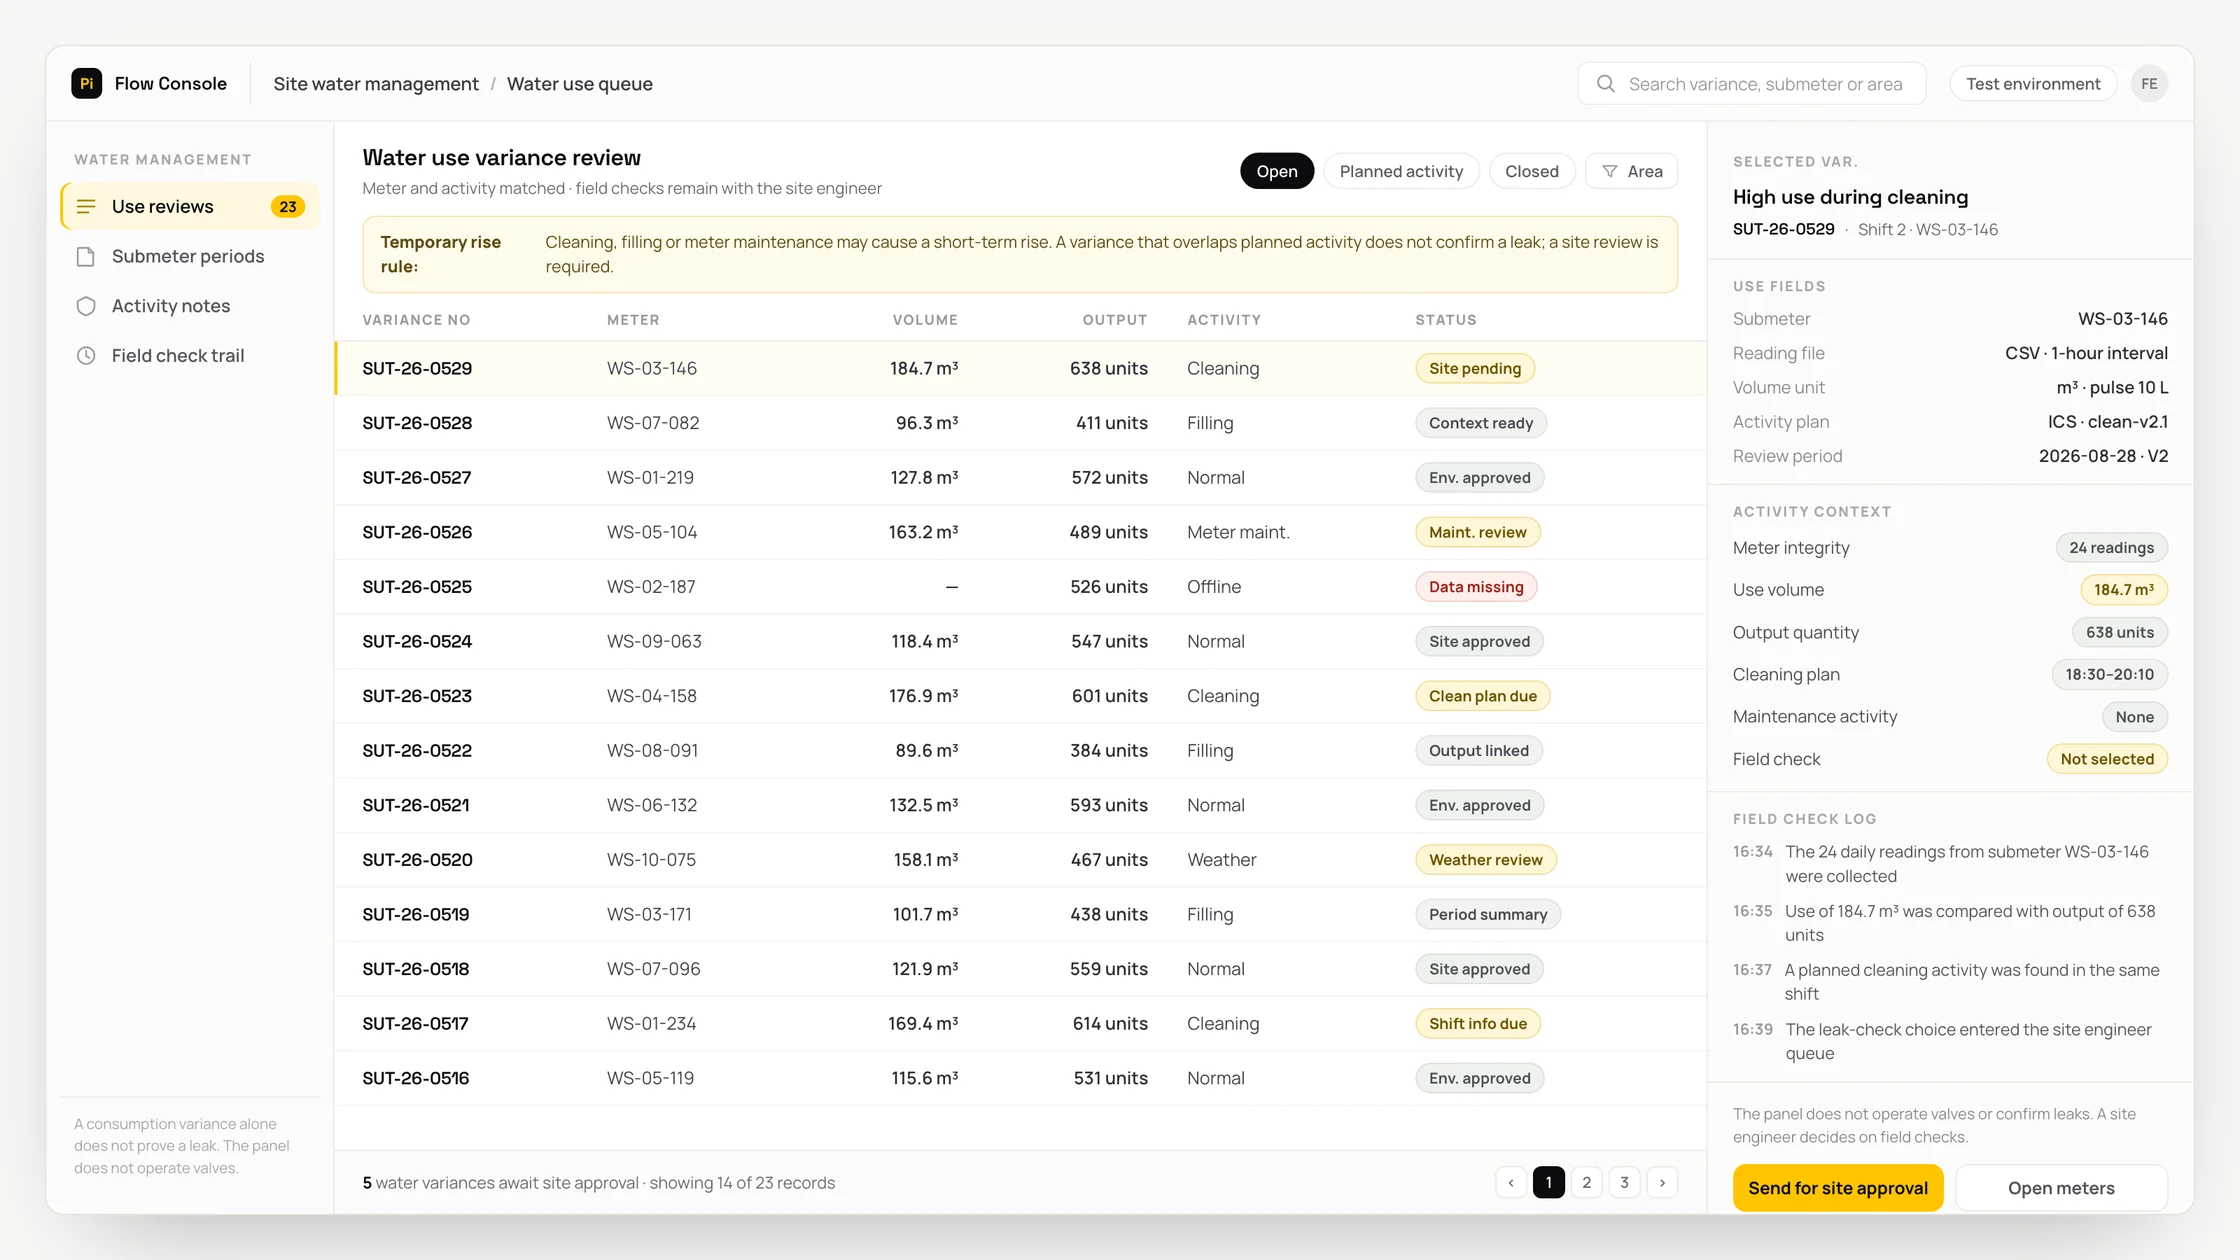The height and width of the screenshot is (1260, 2240).
Task: Click the Field check trail clock icon
Action: 86,356
